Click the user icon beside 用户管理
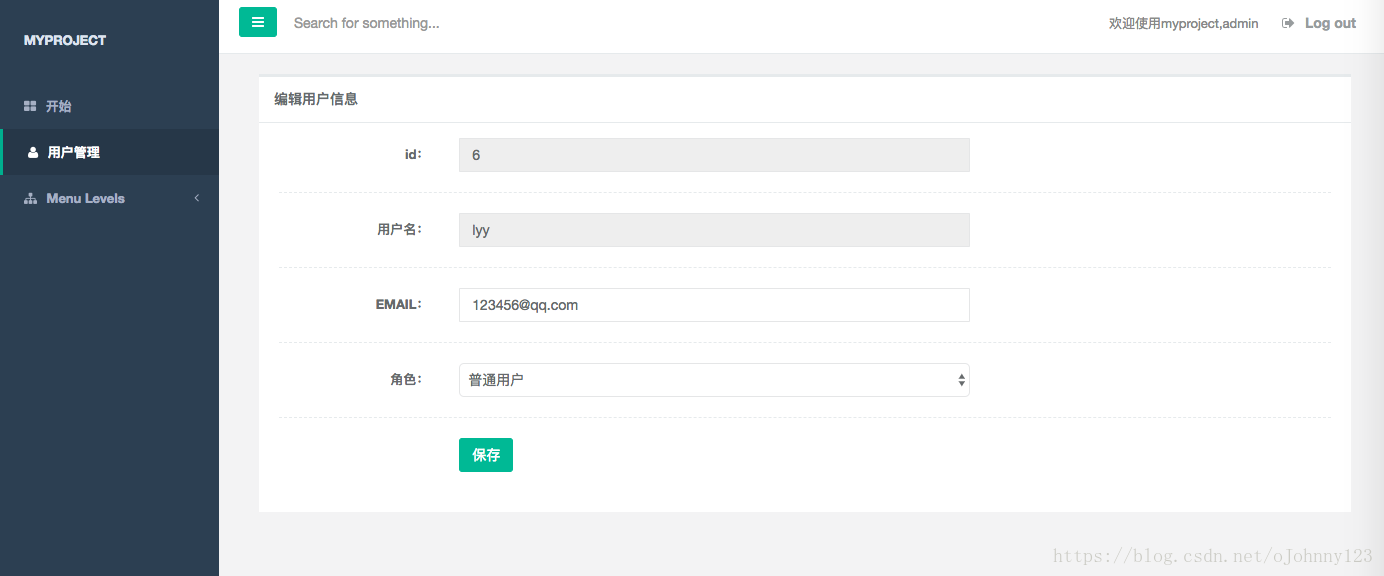The width and height of the screenshot is (1384, 576). [x=33, y=152]
